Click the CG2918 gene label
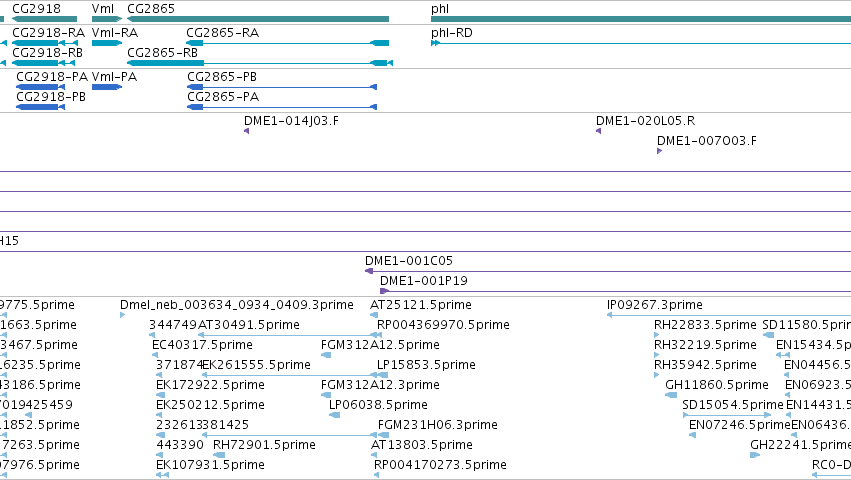 [x=36, y=9]
